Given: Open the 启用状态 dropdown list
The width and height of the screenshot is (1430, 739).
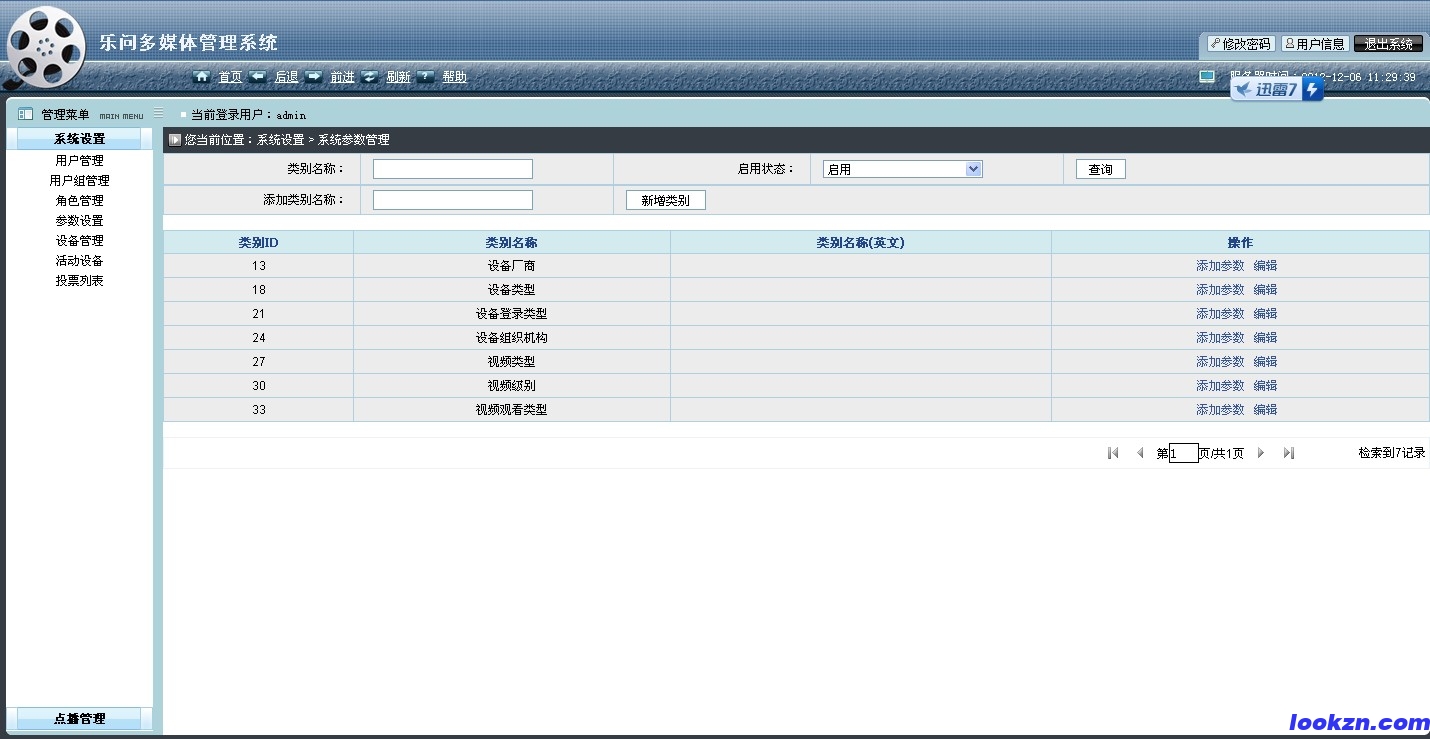Looking at the screenshot, I should (971, 168).
